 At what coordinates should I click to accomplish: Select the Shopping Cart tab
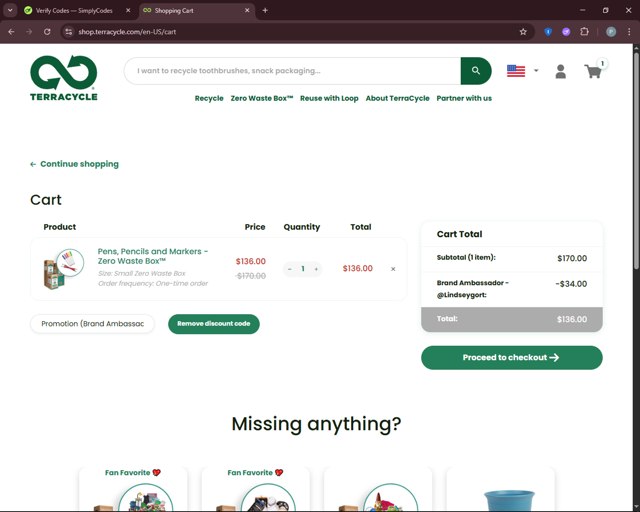(x=198, y=11)
